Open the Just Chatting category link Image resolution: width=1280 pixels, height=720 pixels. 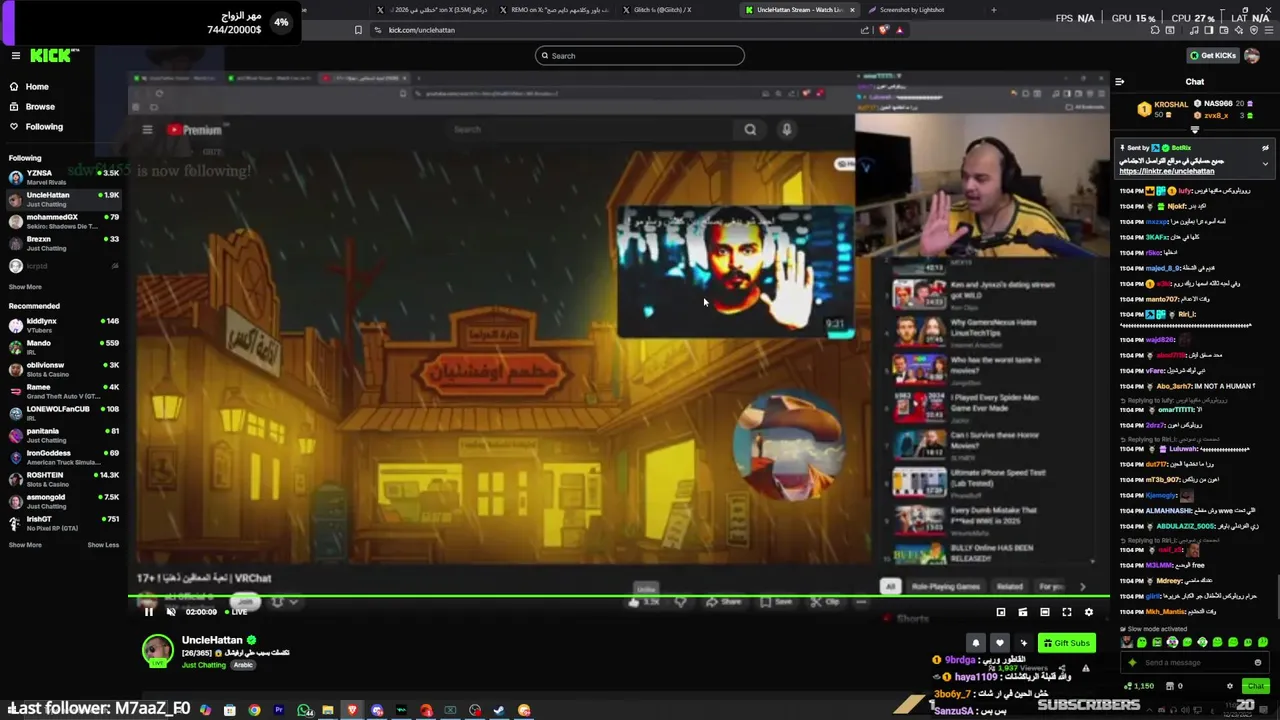[203, 665]
